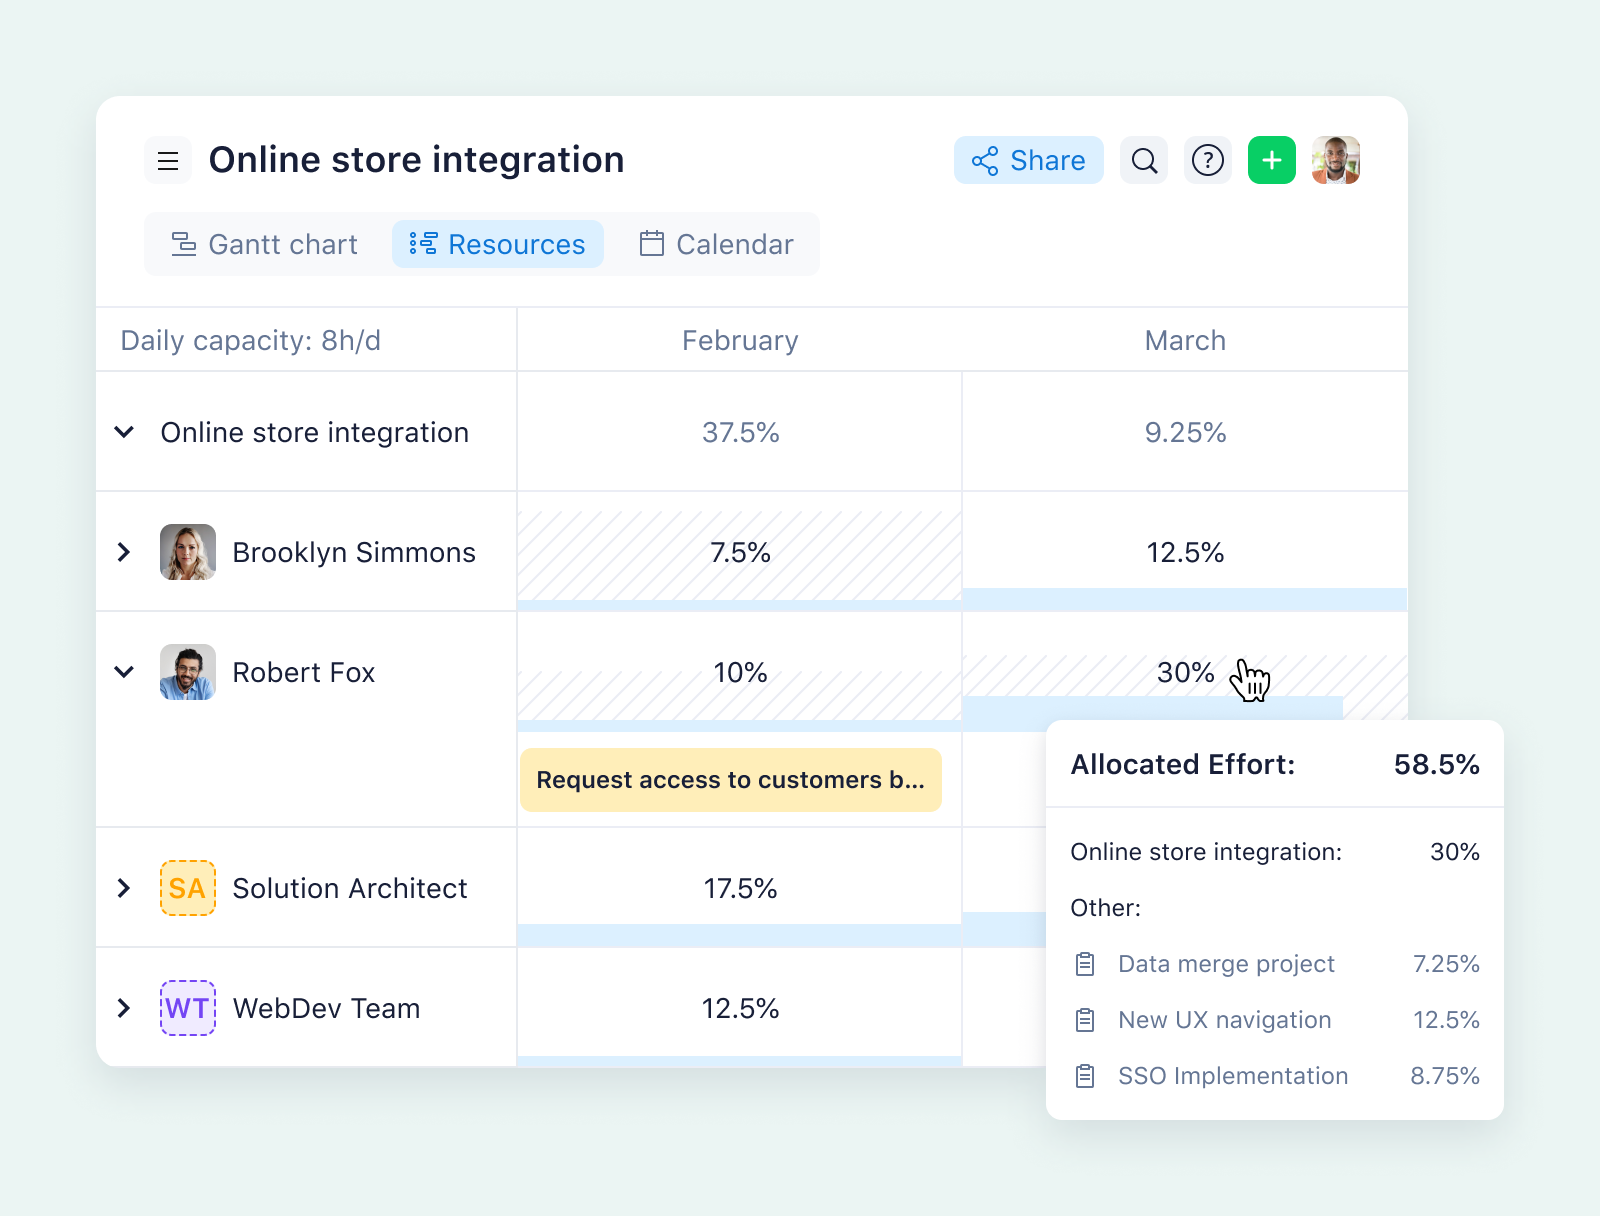Expand the Solution Architect row

pos(124,888)
